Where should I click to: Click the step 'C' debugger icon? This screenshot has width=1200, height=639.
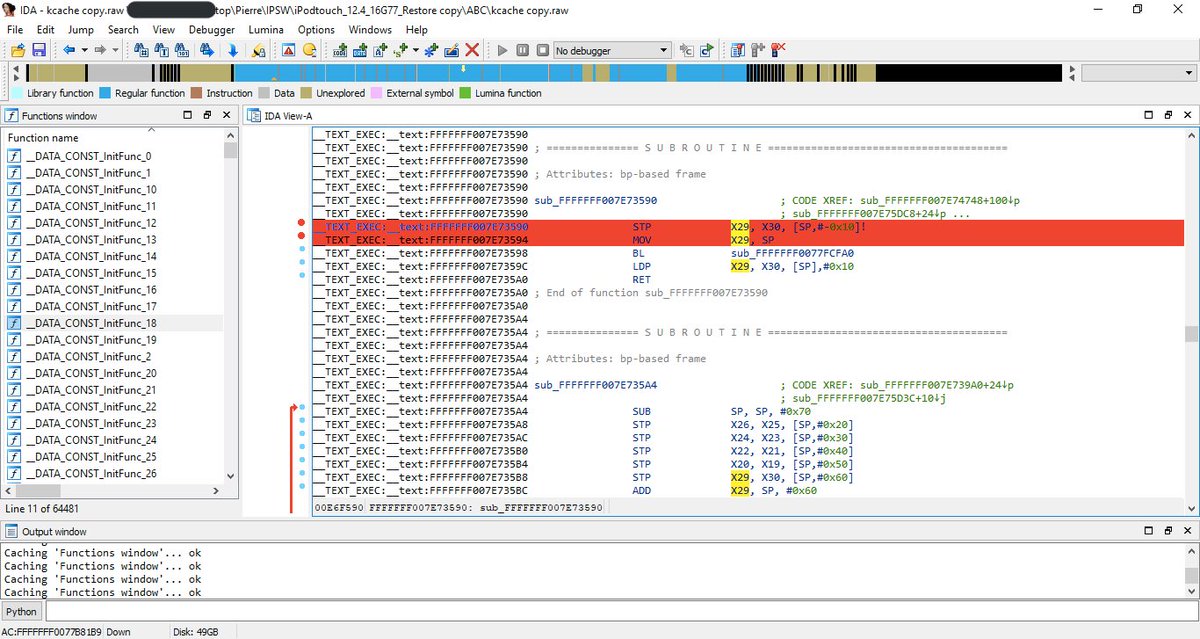click(686, 50)
